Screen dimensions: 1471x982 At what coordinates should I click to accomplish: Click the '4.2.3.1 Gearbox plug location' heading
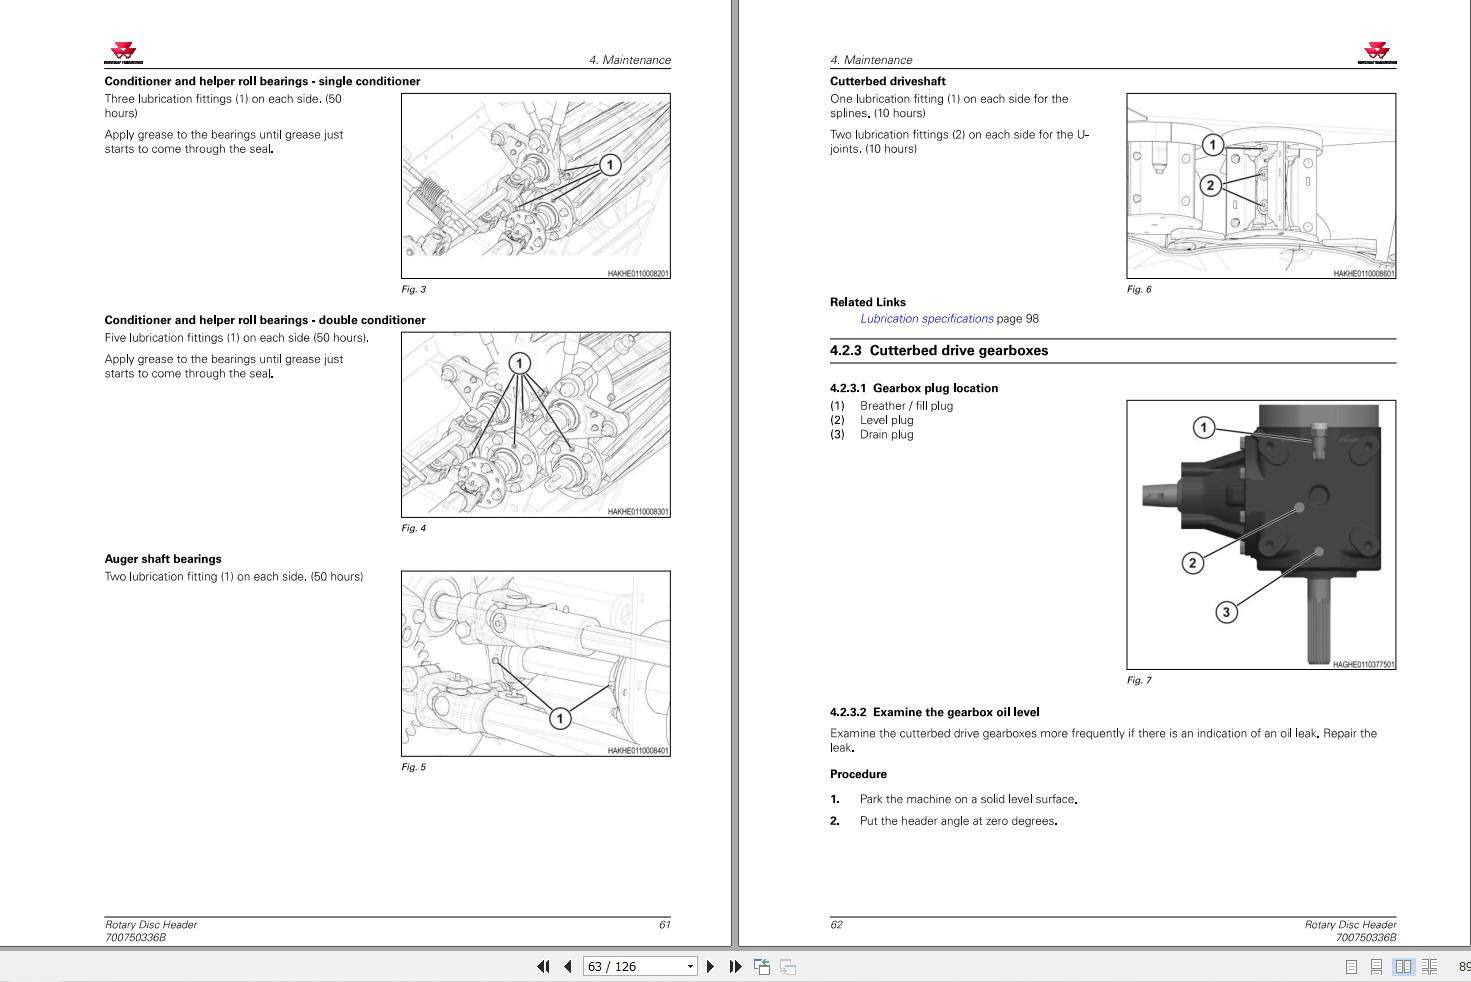(914, 388)
